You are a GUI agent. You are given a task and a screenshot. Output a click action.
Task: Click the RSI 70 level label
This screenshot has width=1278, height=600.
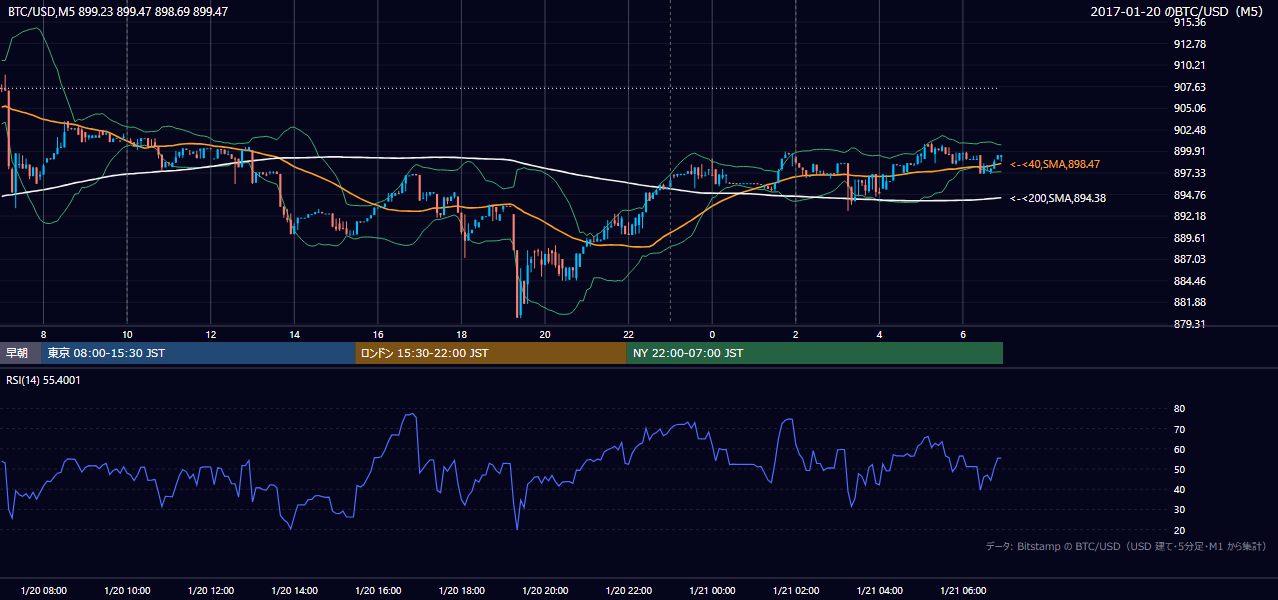tap(1179, 429)
